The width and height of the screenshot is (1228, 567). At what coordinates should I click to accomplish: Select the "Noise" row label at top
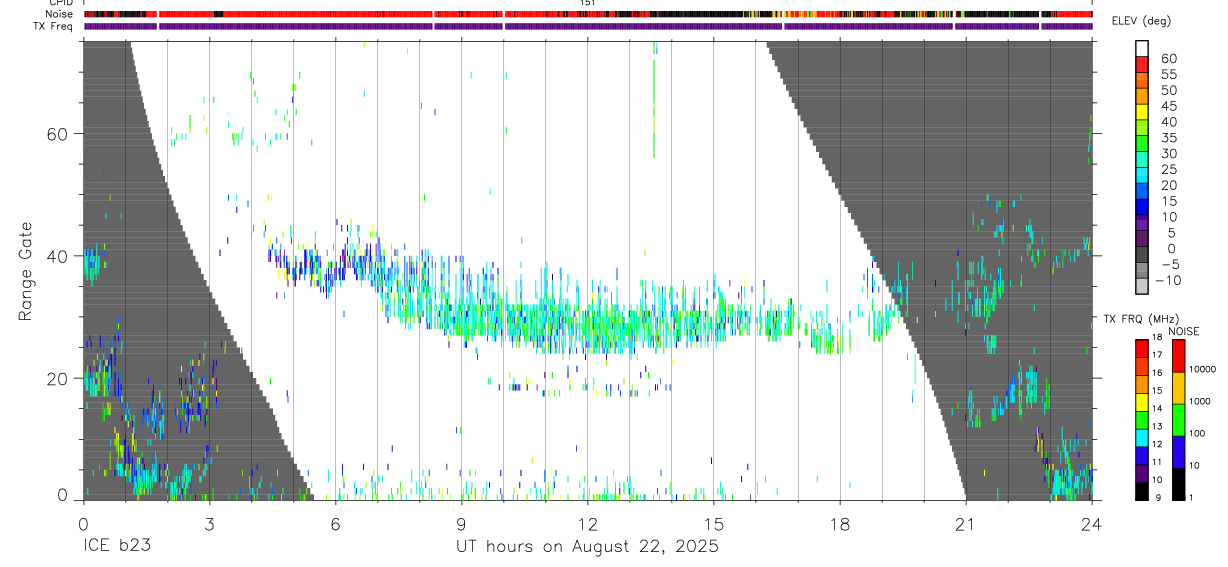pos(60,14)
